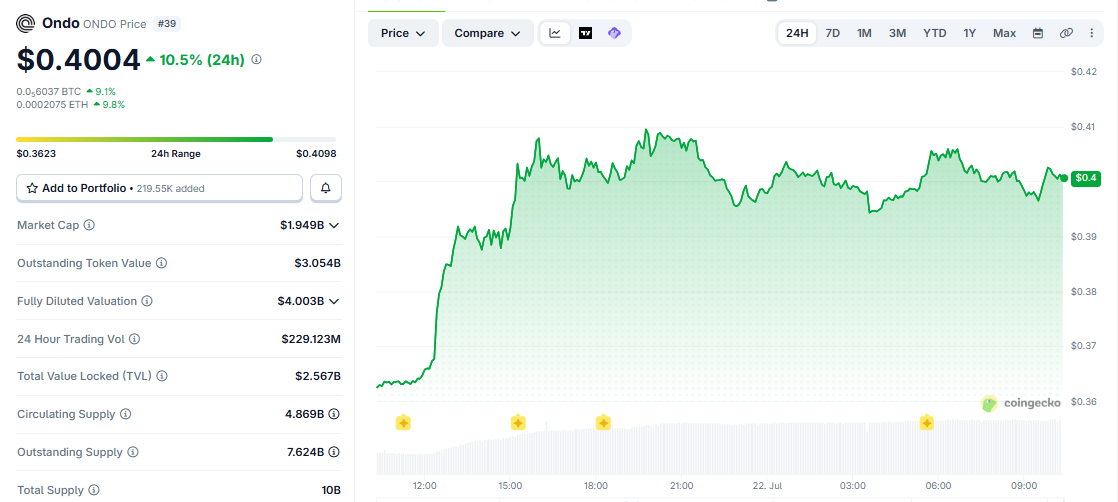Click info icon next to 7.624B value
Screen dimensions: 1118x502
pyautogui.click(x=334, y=452)
